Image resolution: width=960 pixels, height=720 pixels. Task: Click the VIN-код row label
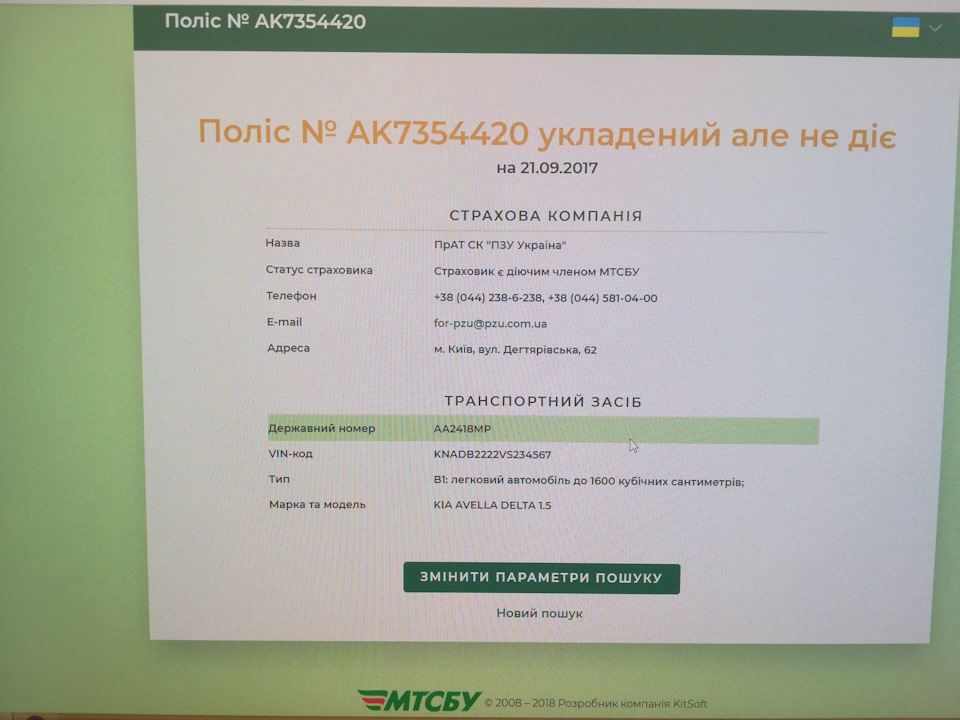point(290,454)
